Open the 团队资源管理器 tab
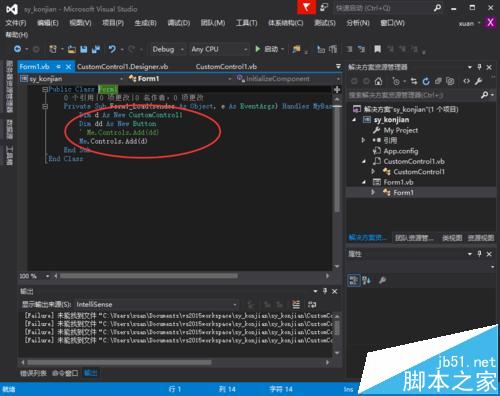500x396 pixels. click(x=415, y=238)
